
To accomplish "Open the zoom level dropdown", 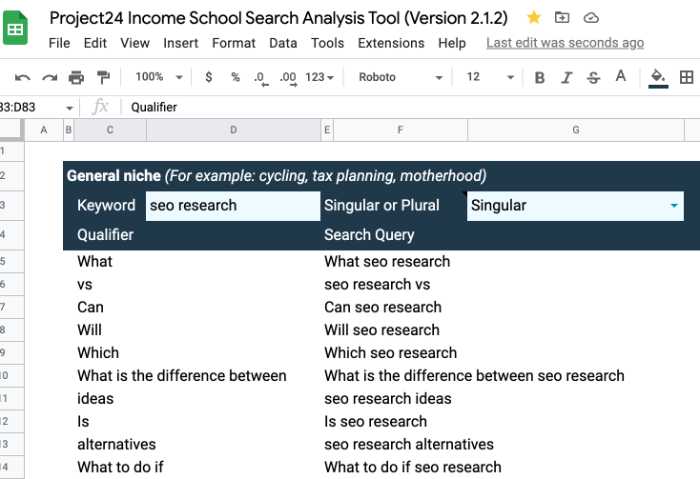I will [x=159, y=77].
